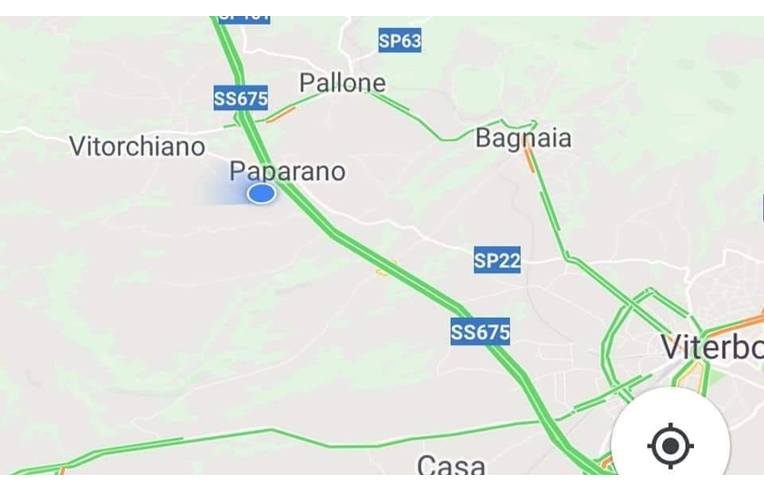Tap the upper SS675 road badge
This screenshot has width=764, height=492.
(241, 98)
